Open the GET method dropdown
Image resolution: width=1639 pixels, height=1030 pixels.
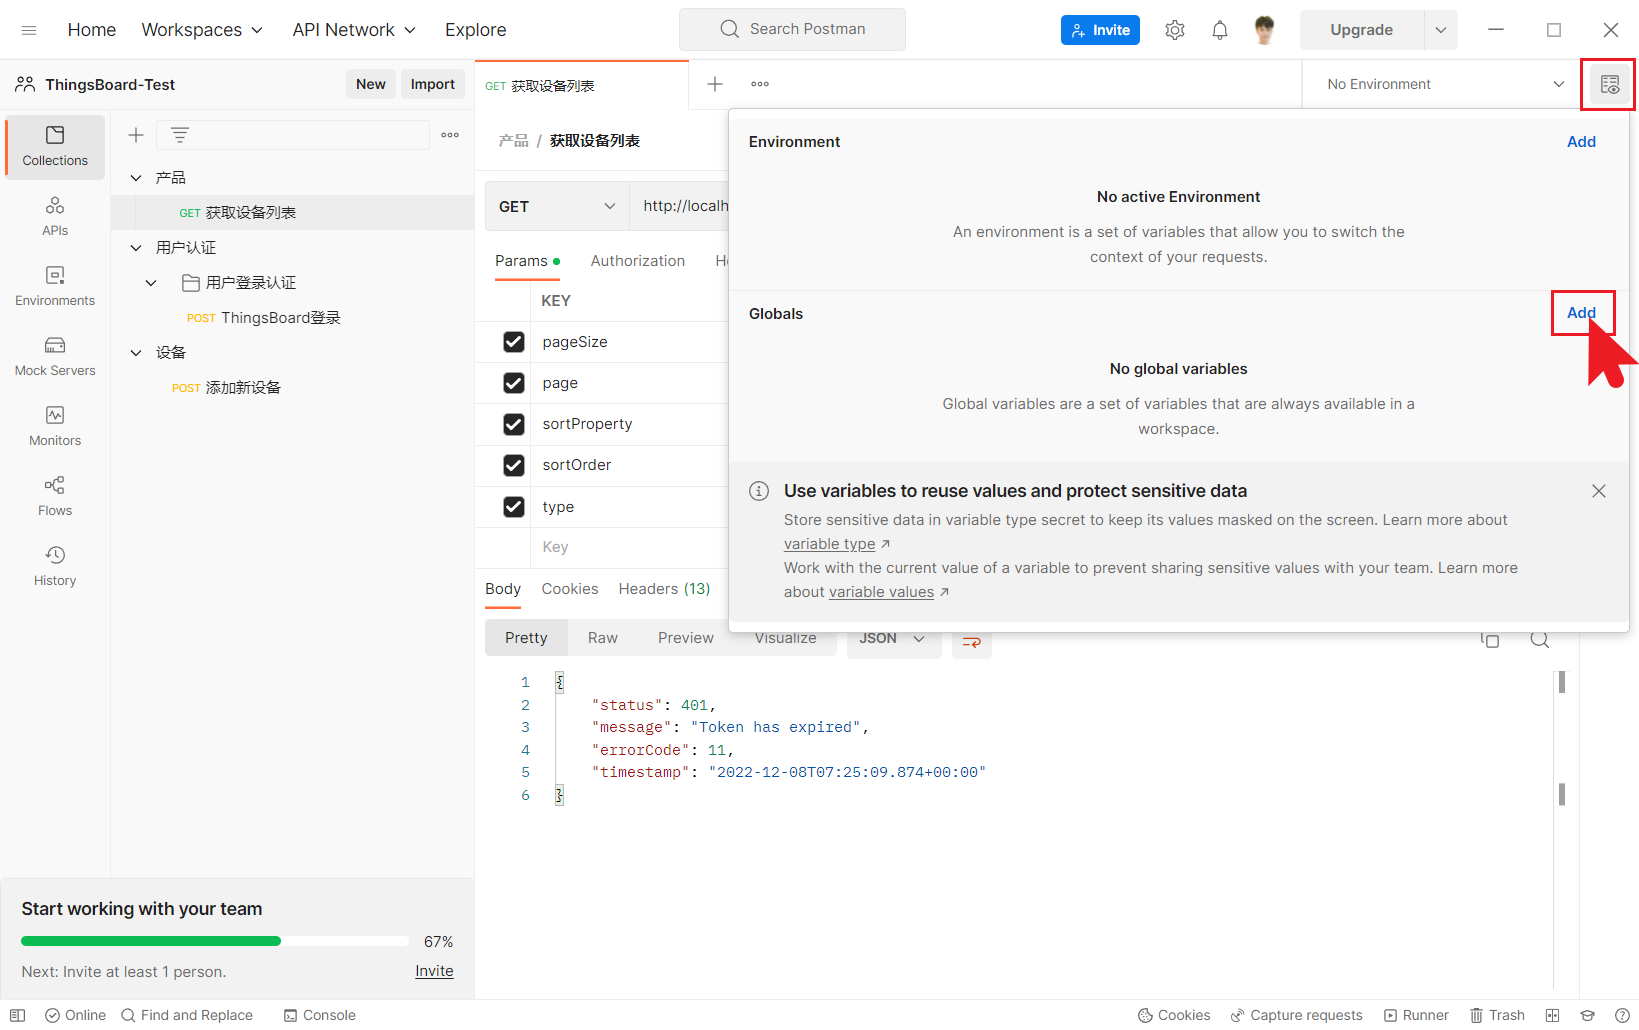coord(557,206)
